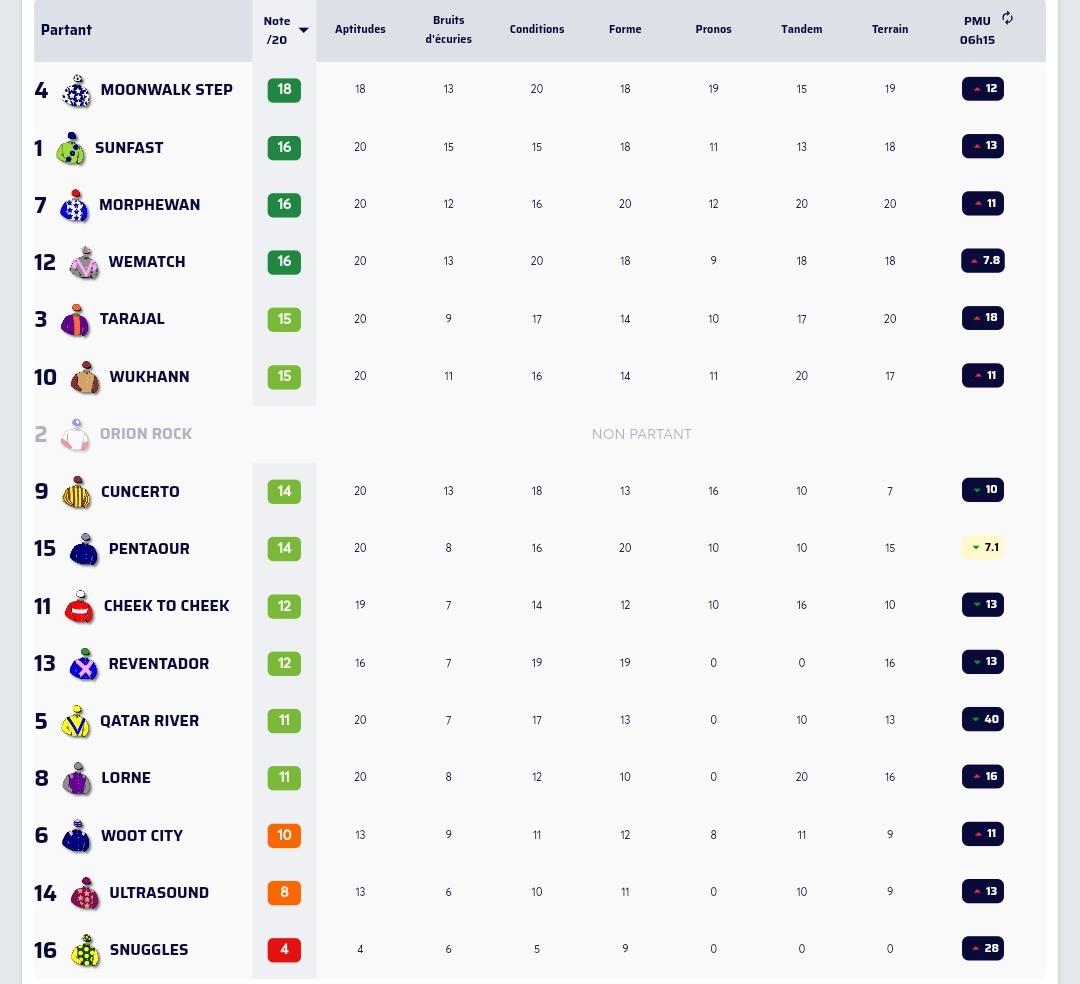Click Reventador's blue crossed silks icon
Screen dimensions: 1080x984
pos(84,664)
